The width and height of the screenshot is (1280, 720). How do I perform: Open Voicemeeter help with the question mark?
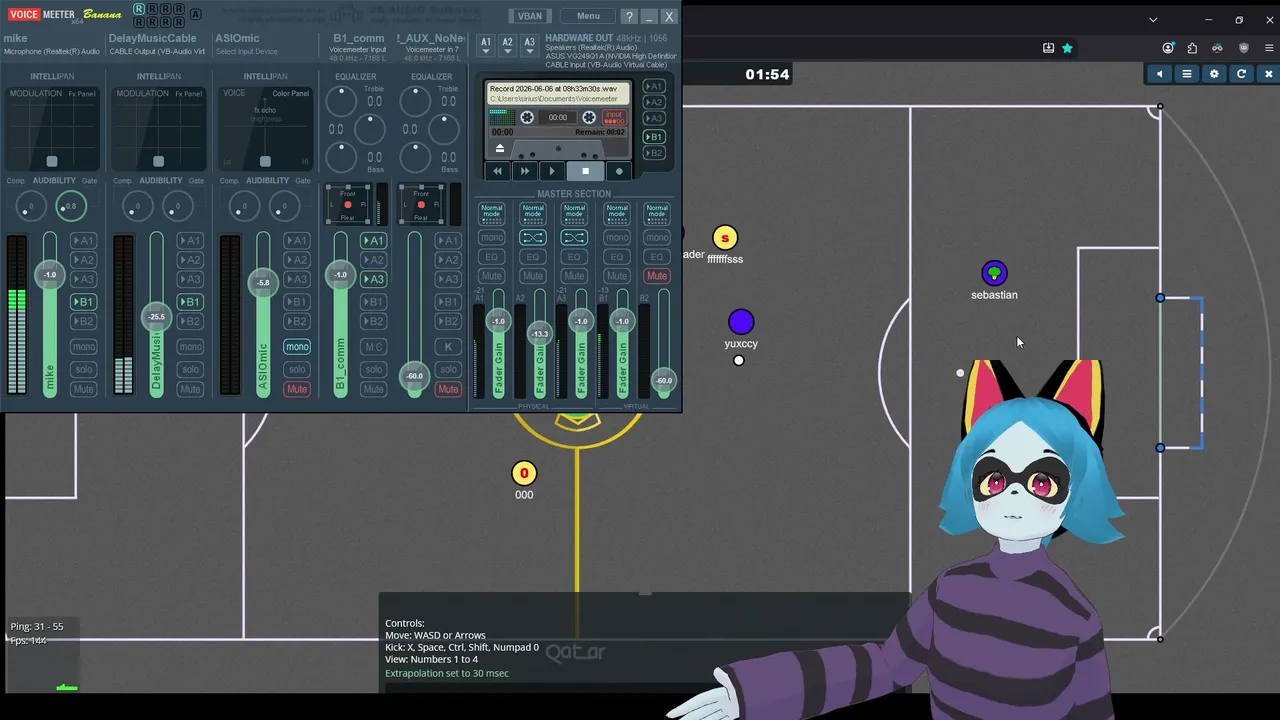(629, 16)
